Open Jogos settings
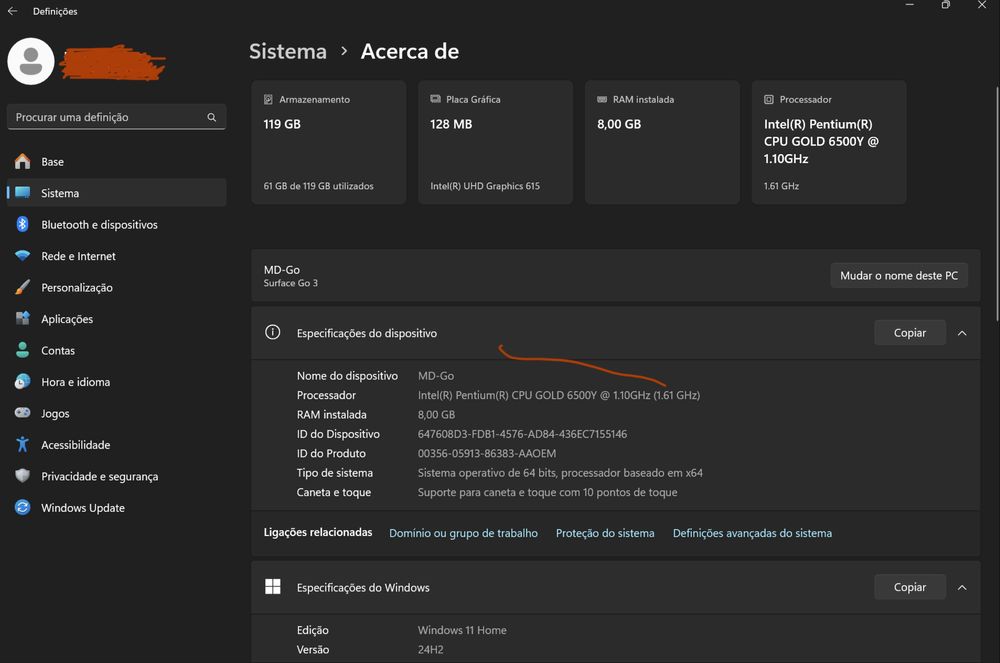Image resolution: width=1000 pixels, height=663 pixels. coord(117,413)
